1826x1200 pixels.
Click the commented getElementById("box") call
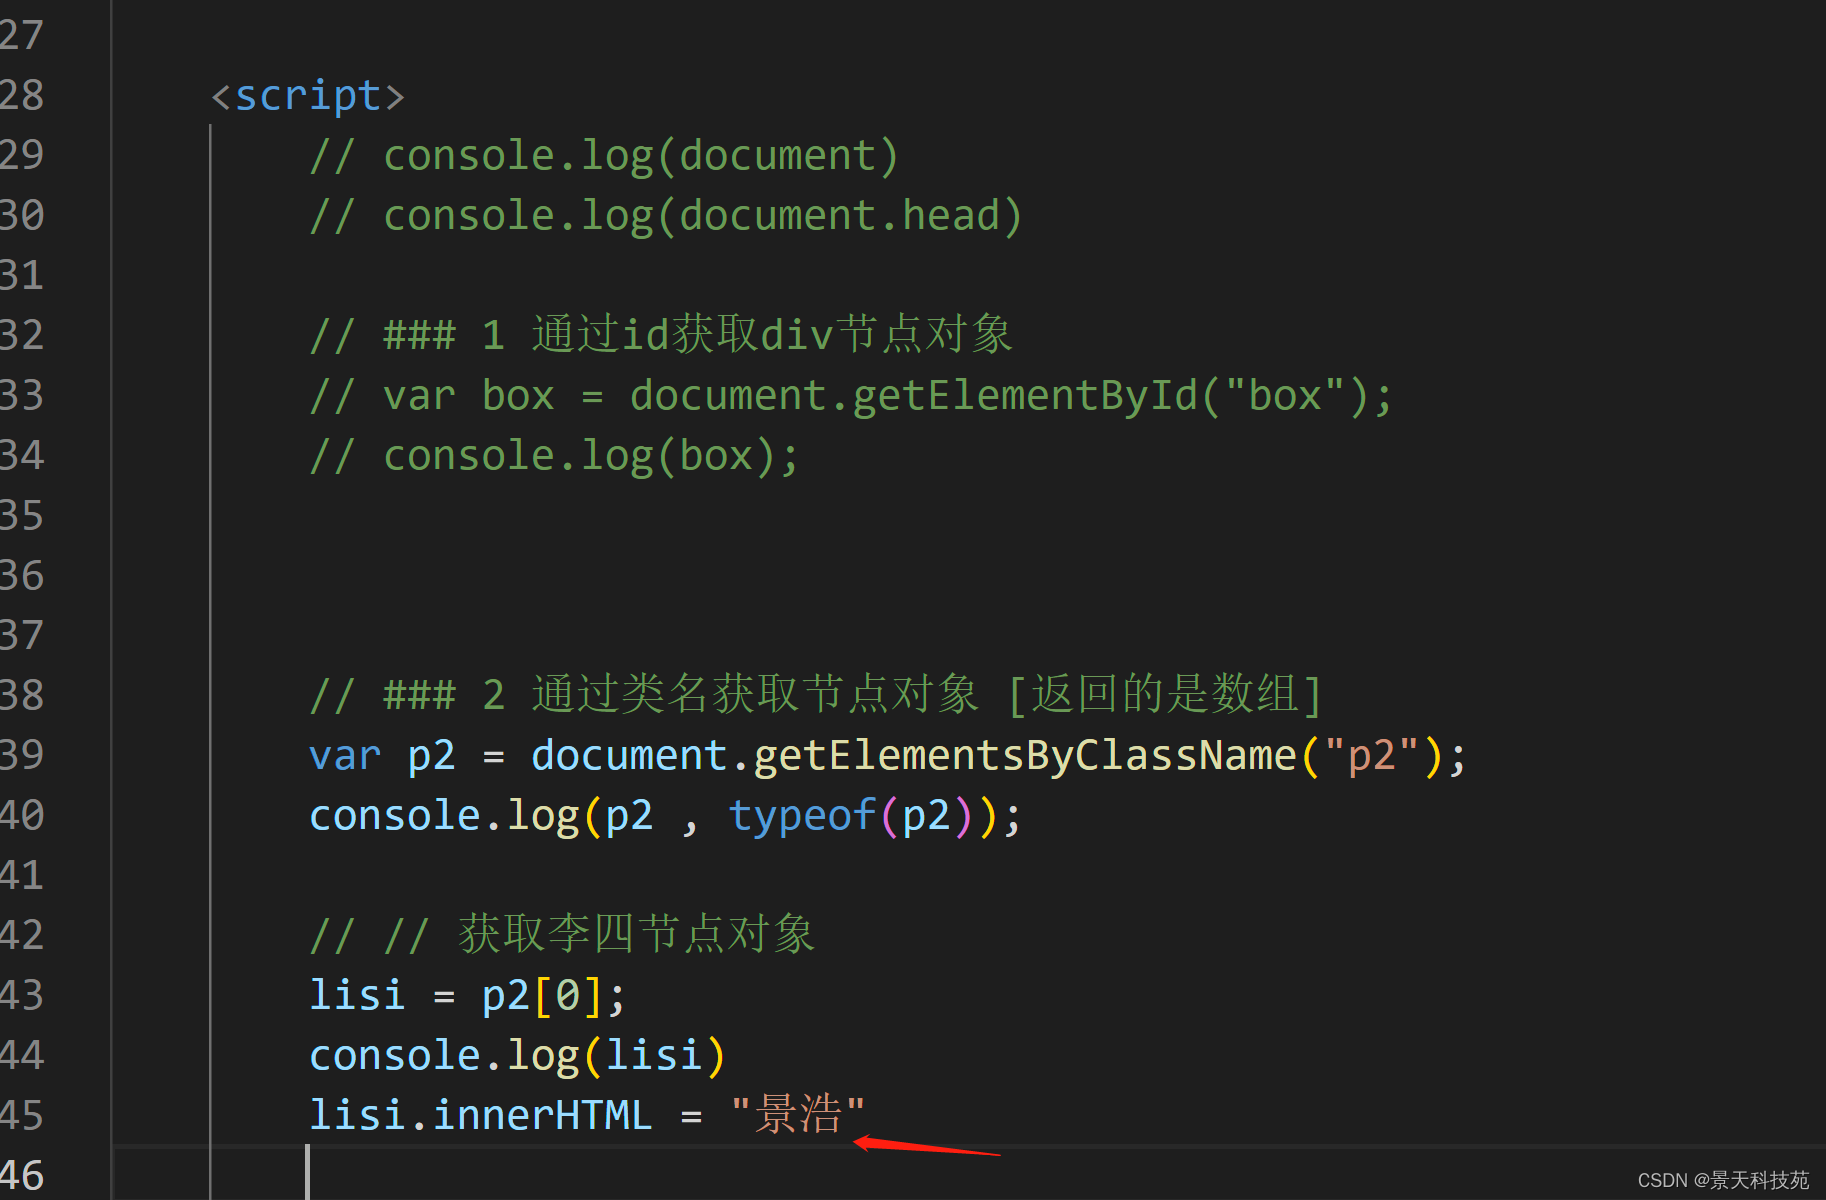[x=1010, y=396]
